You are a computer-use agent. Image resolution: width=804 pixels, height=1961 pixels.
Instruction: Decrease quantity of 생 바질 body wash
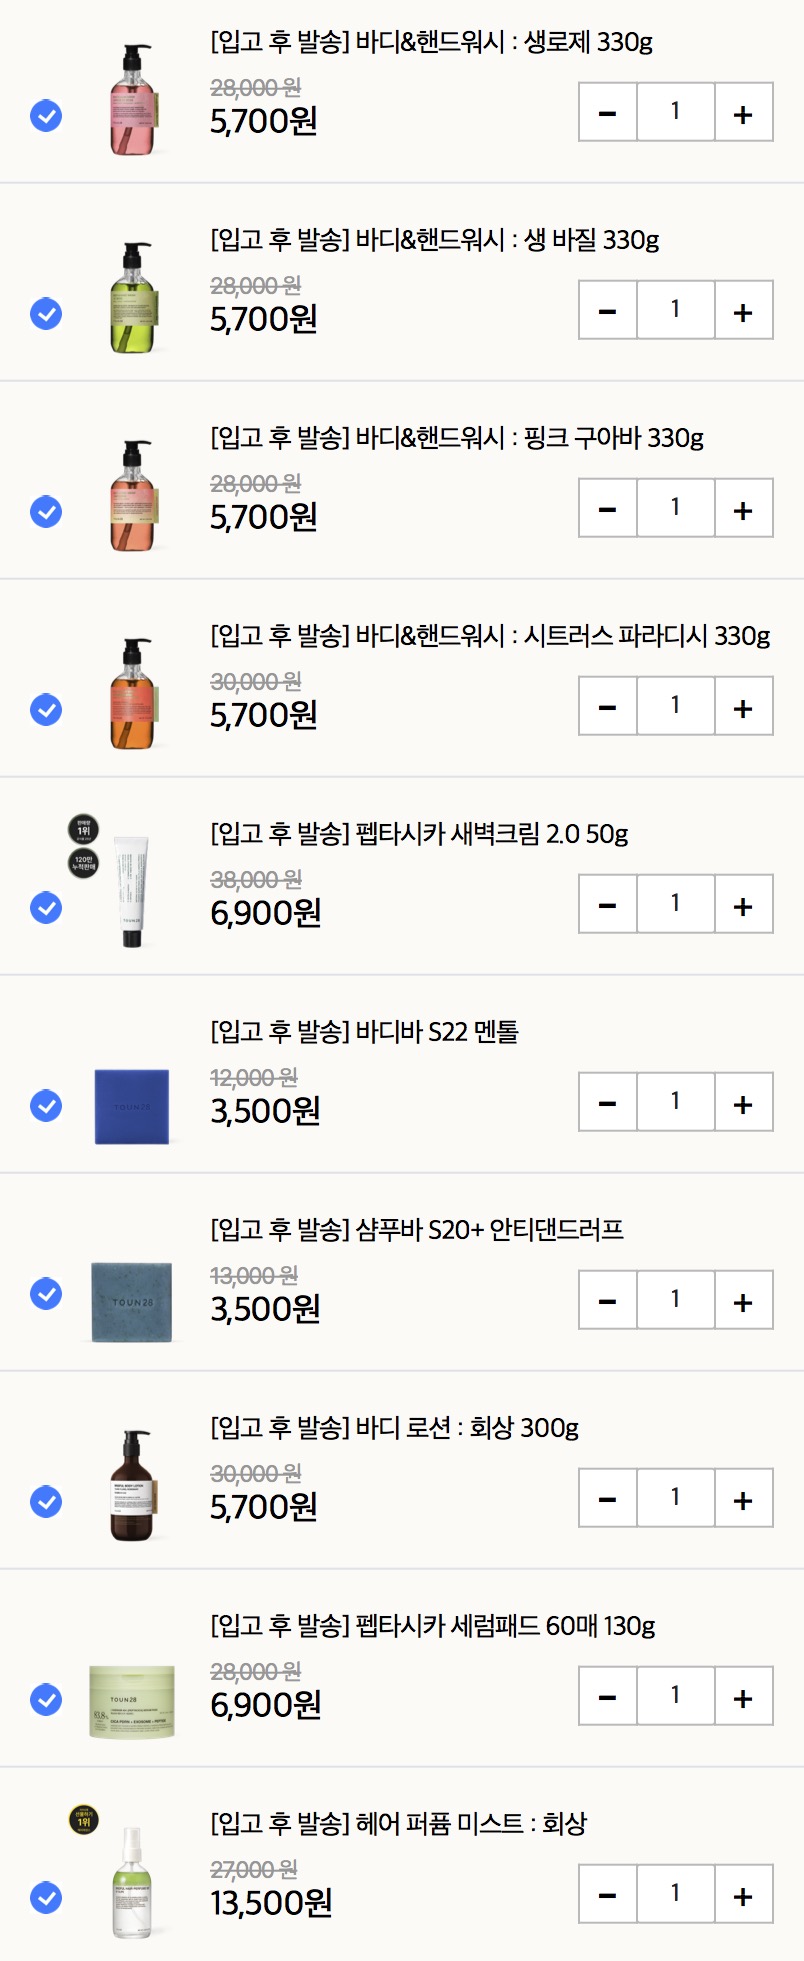coord(607,311)
